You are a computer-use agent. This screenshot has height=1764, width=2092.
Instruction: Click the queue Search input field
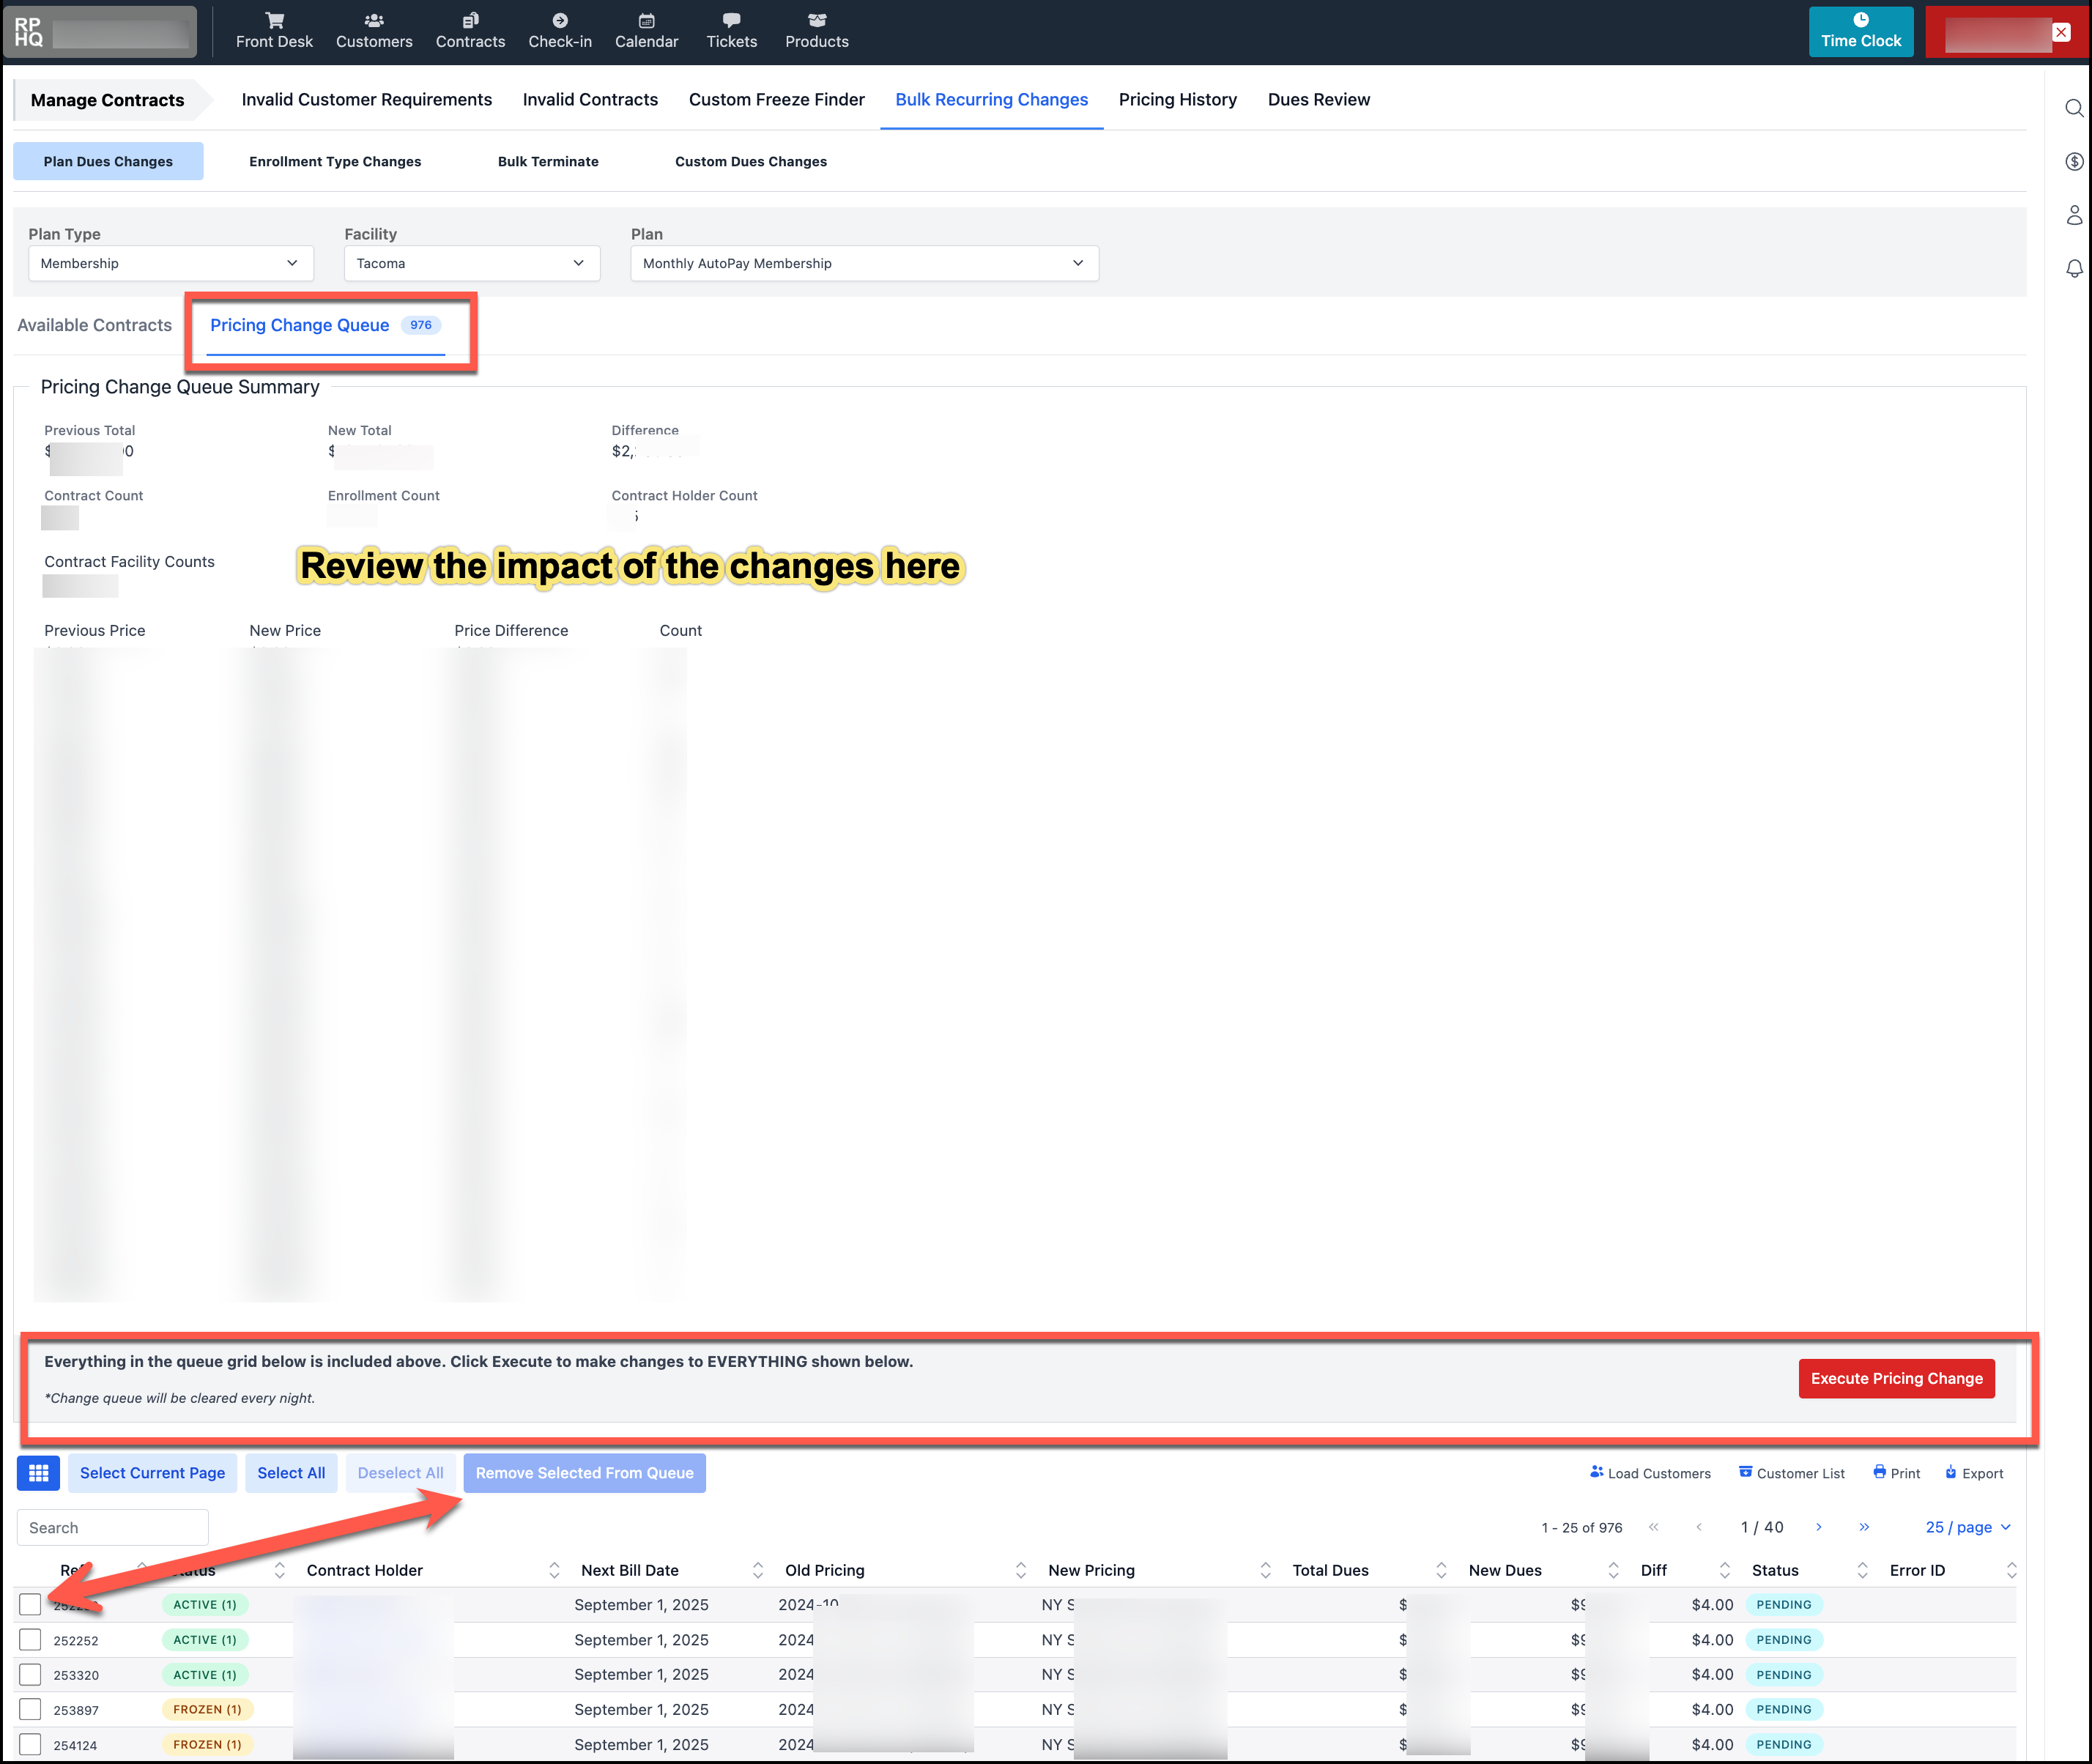tap(113, 1527)
